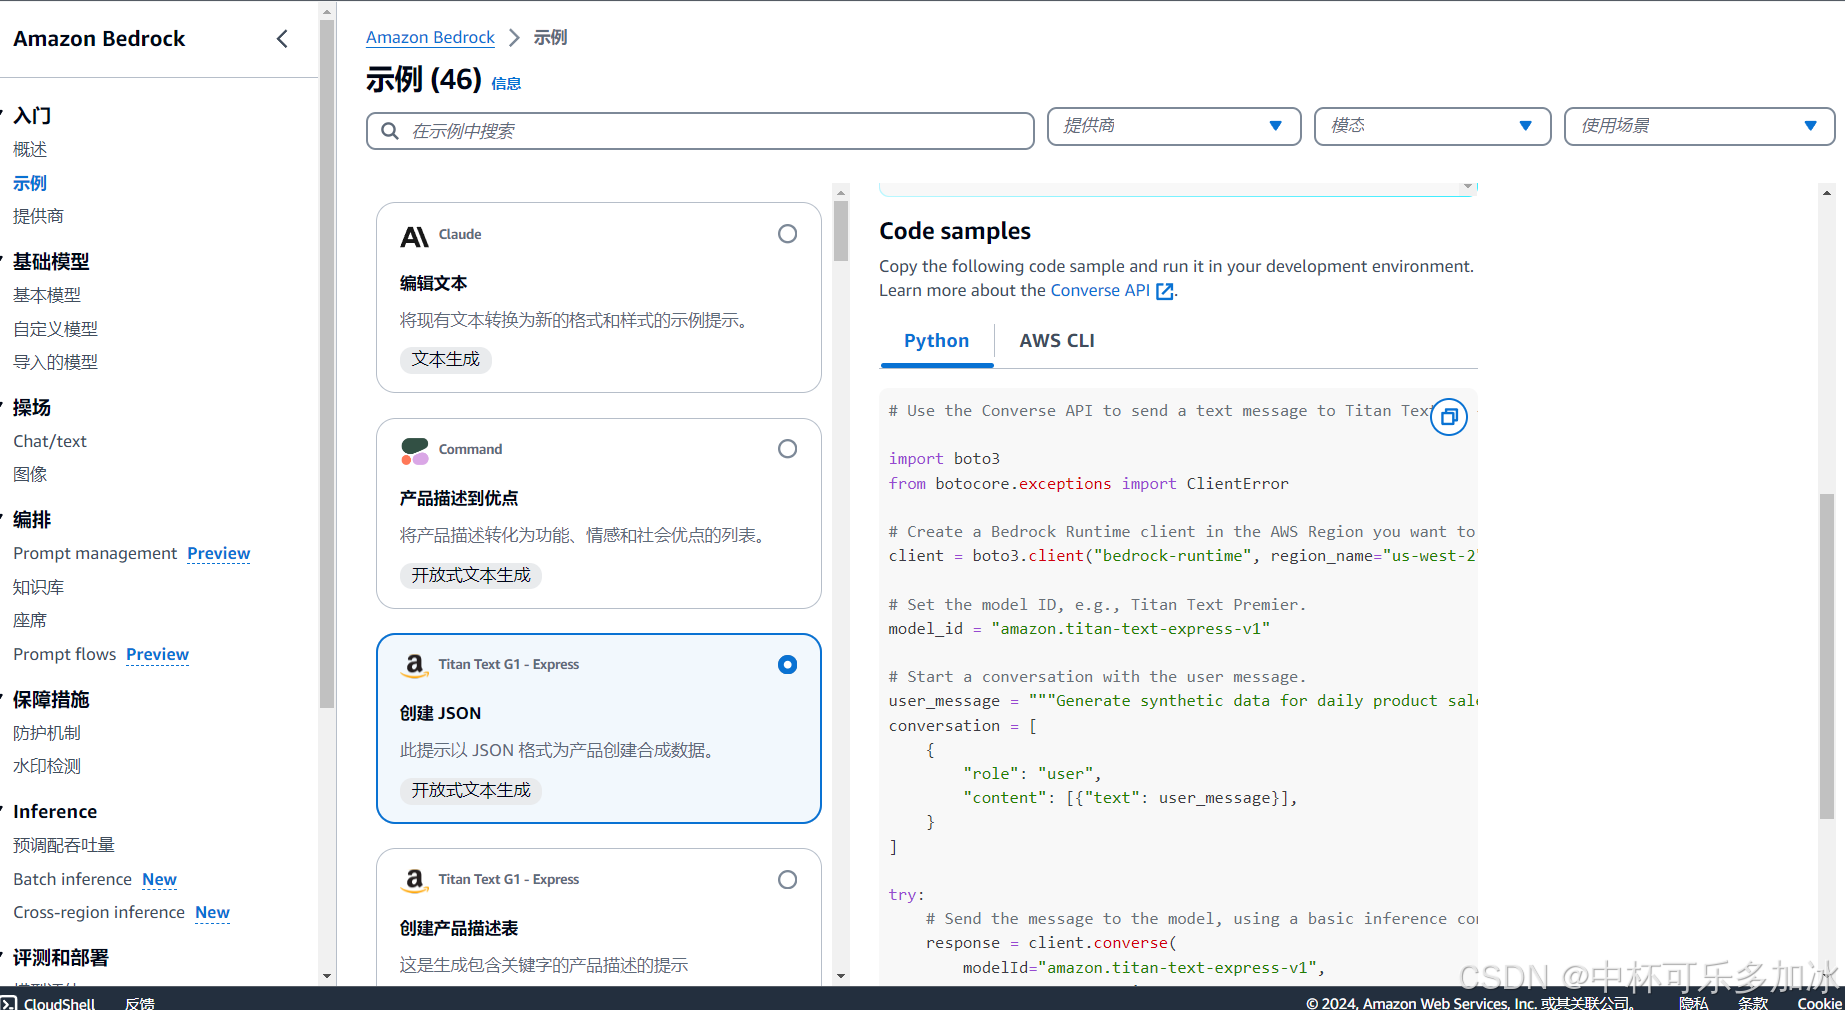This screenshot has height=1010, width=1845.
Task: Click 条款 in the footer
Action: pos(1753,1003)
